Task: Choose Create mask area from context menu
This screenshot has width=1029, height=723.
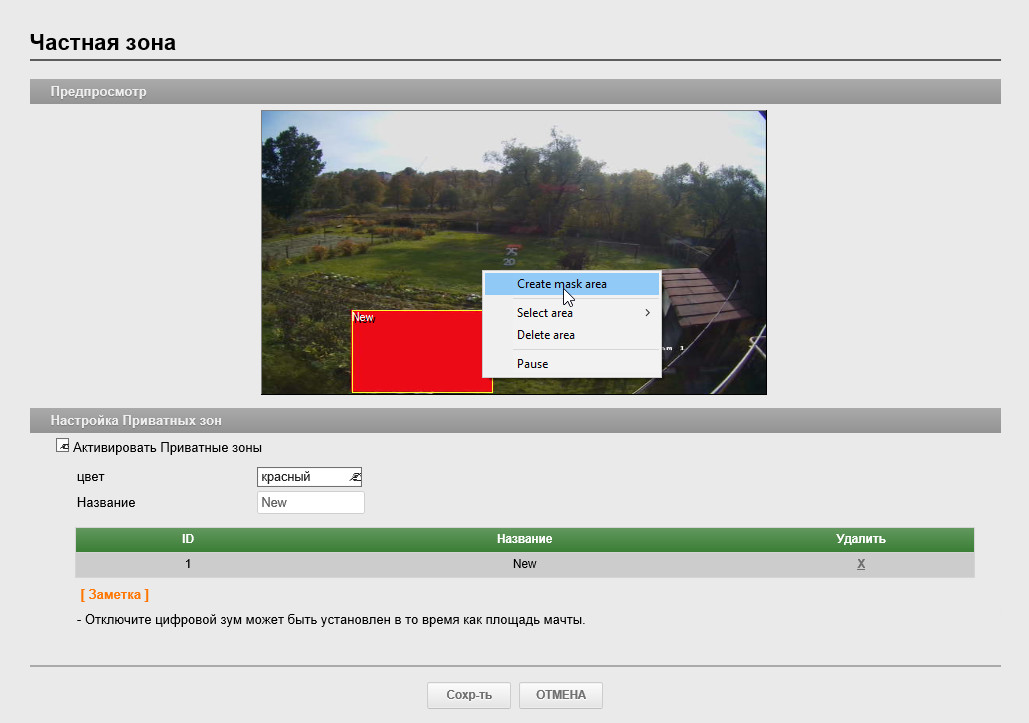Action: 572,284
